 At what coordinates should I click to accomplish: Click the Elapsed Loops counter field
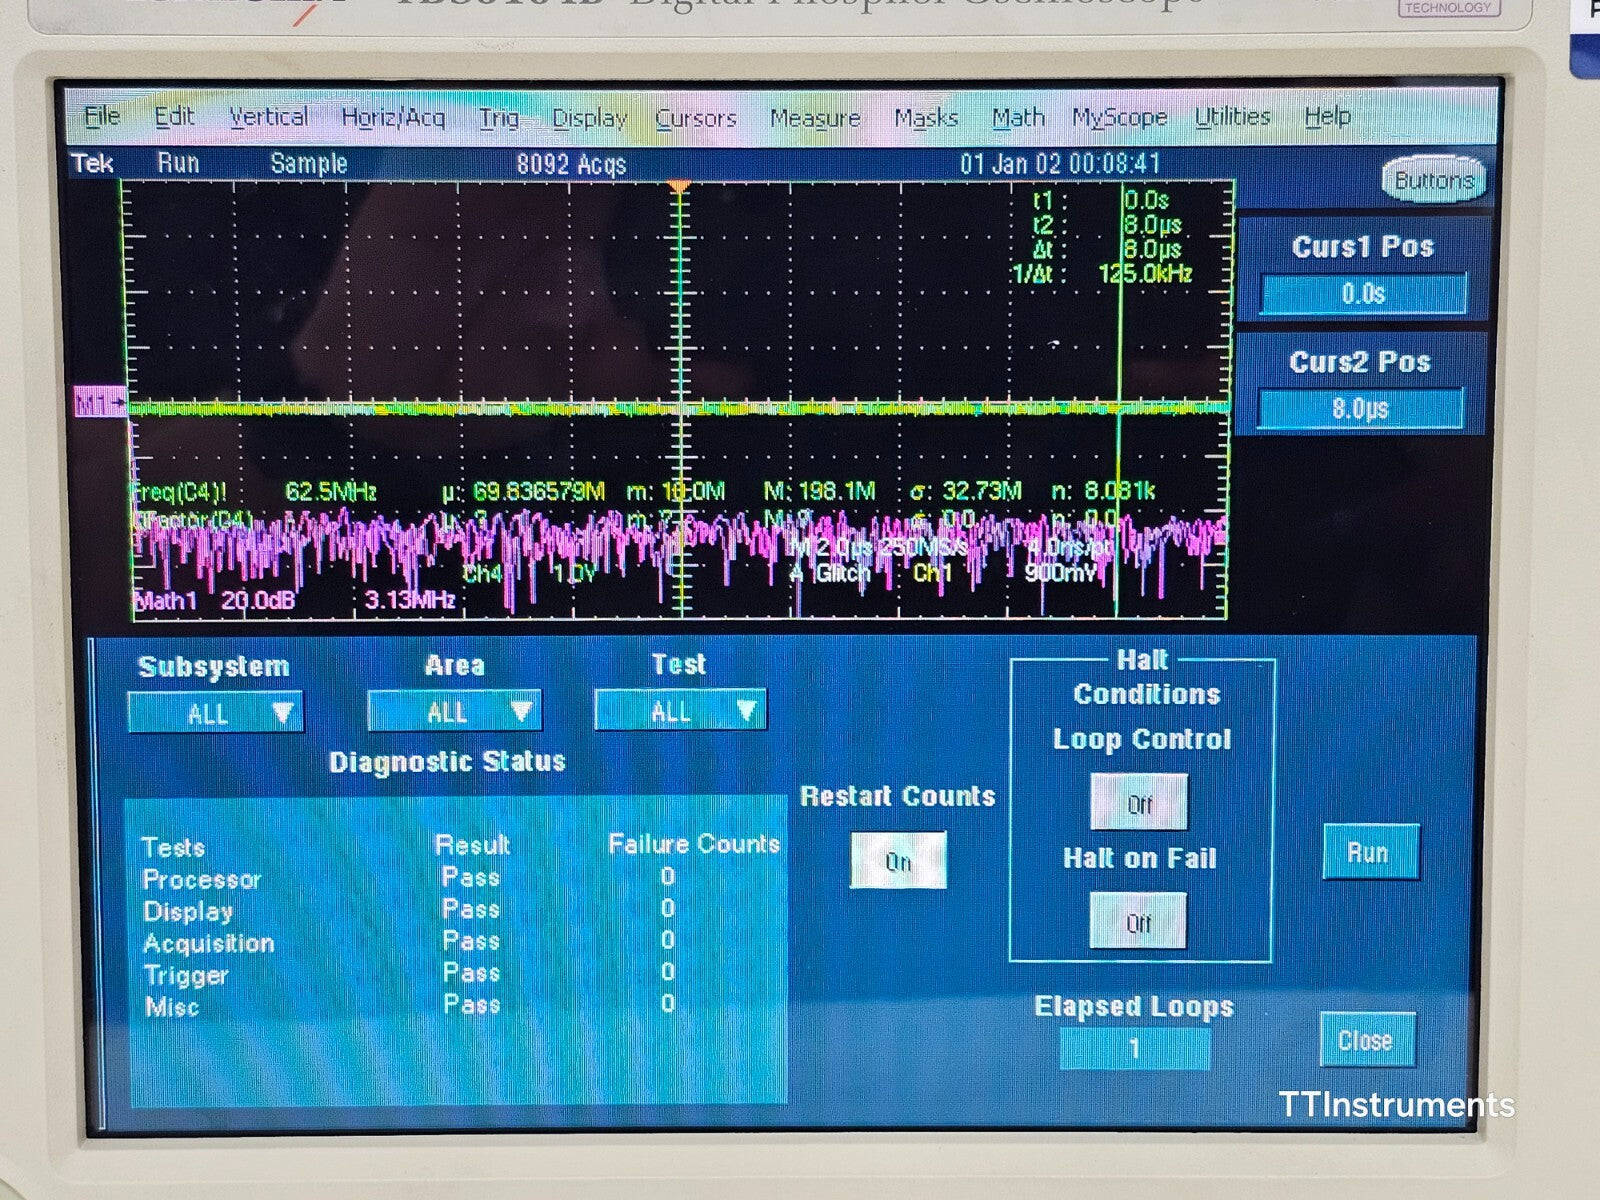1135,1046
